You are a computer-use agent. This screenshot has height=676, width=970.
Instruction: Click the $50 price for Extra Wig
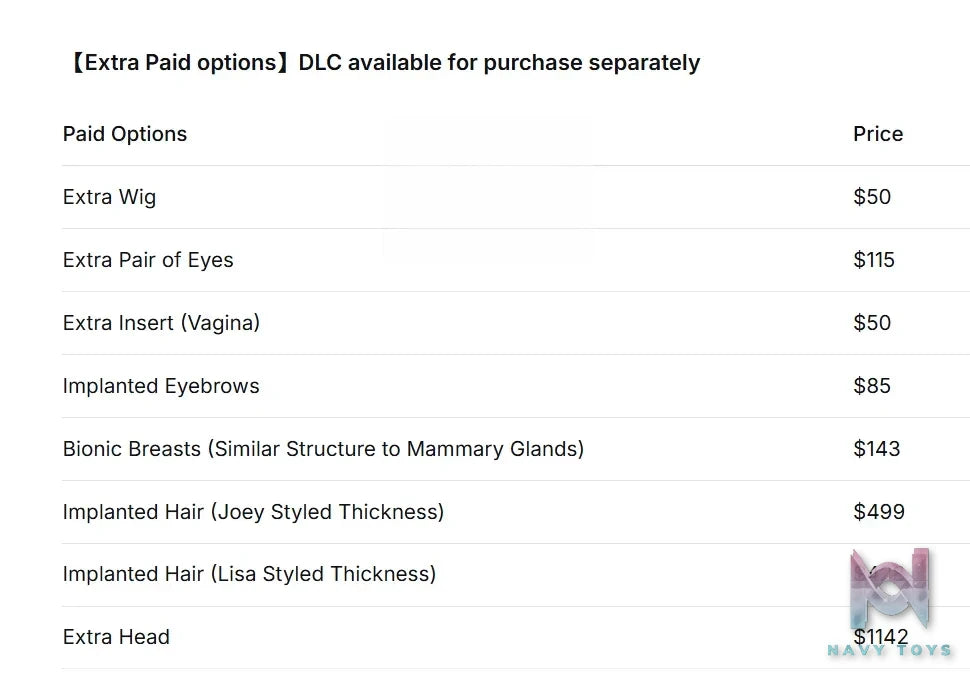(872, 197)
